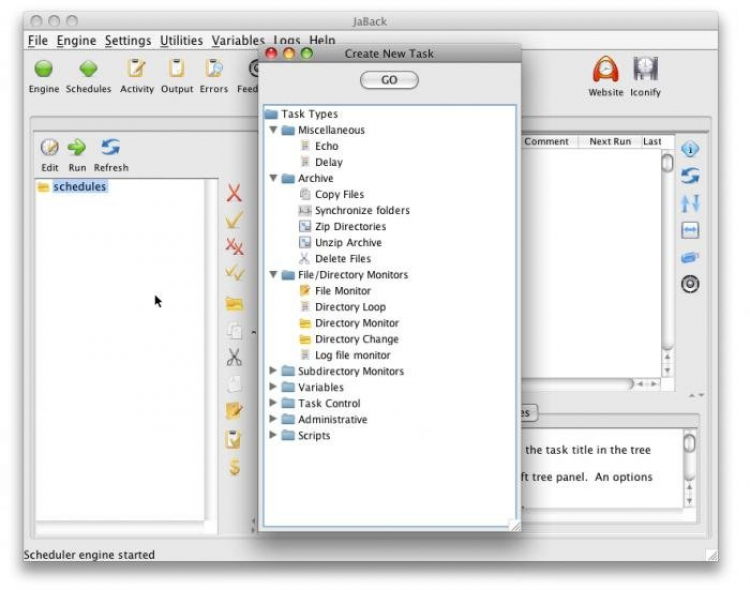Select Zip Directories task

pos(350,226)
